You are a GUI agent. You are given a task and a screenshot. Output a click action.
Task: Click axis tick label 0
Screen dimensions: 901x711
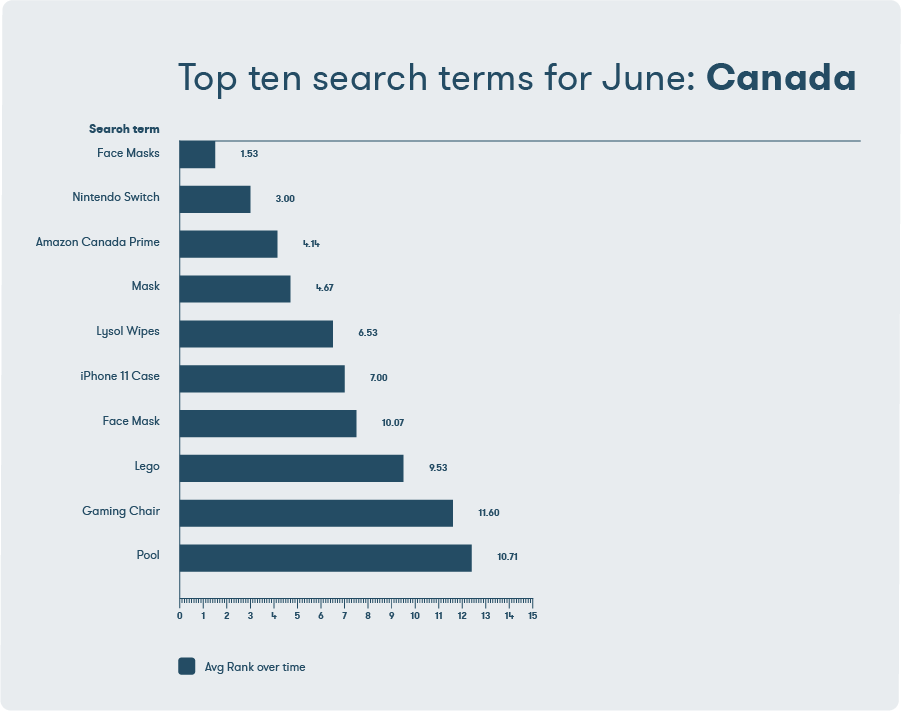pyautogui.click(x=180, y=616)
